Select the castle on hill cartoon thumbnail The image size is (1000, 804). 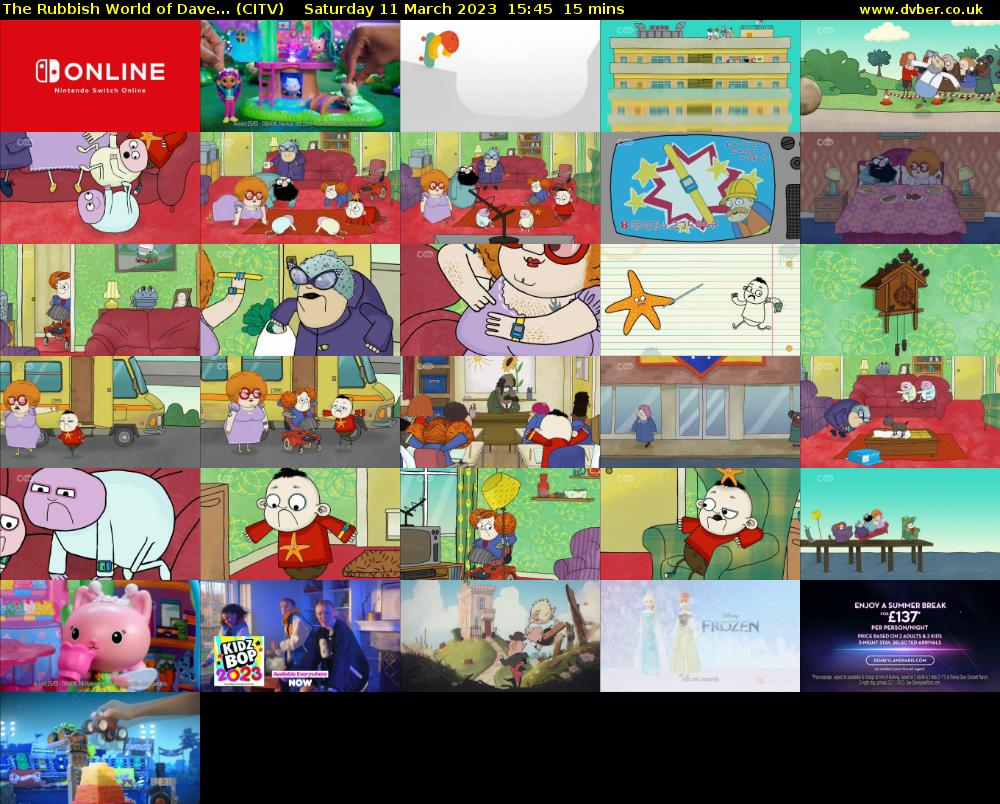pyautogui.click(x=500, y=636)
